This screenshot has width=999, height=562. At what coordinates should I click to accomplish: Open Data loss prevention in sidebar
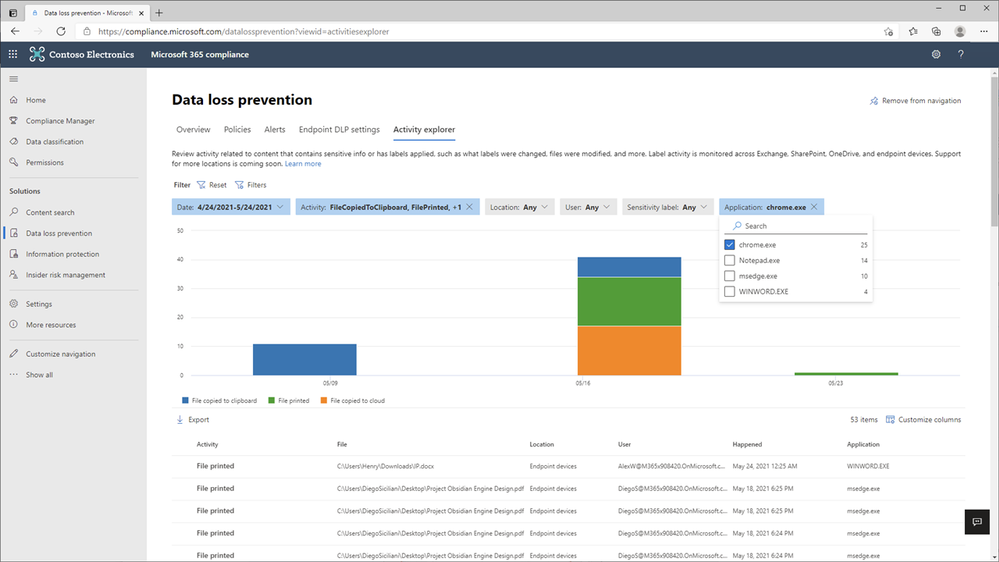[x=59, y=233]
